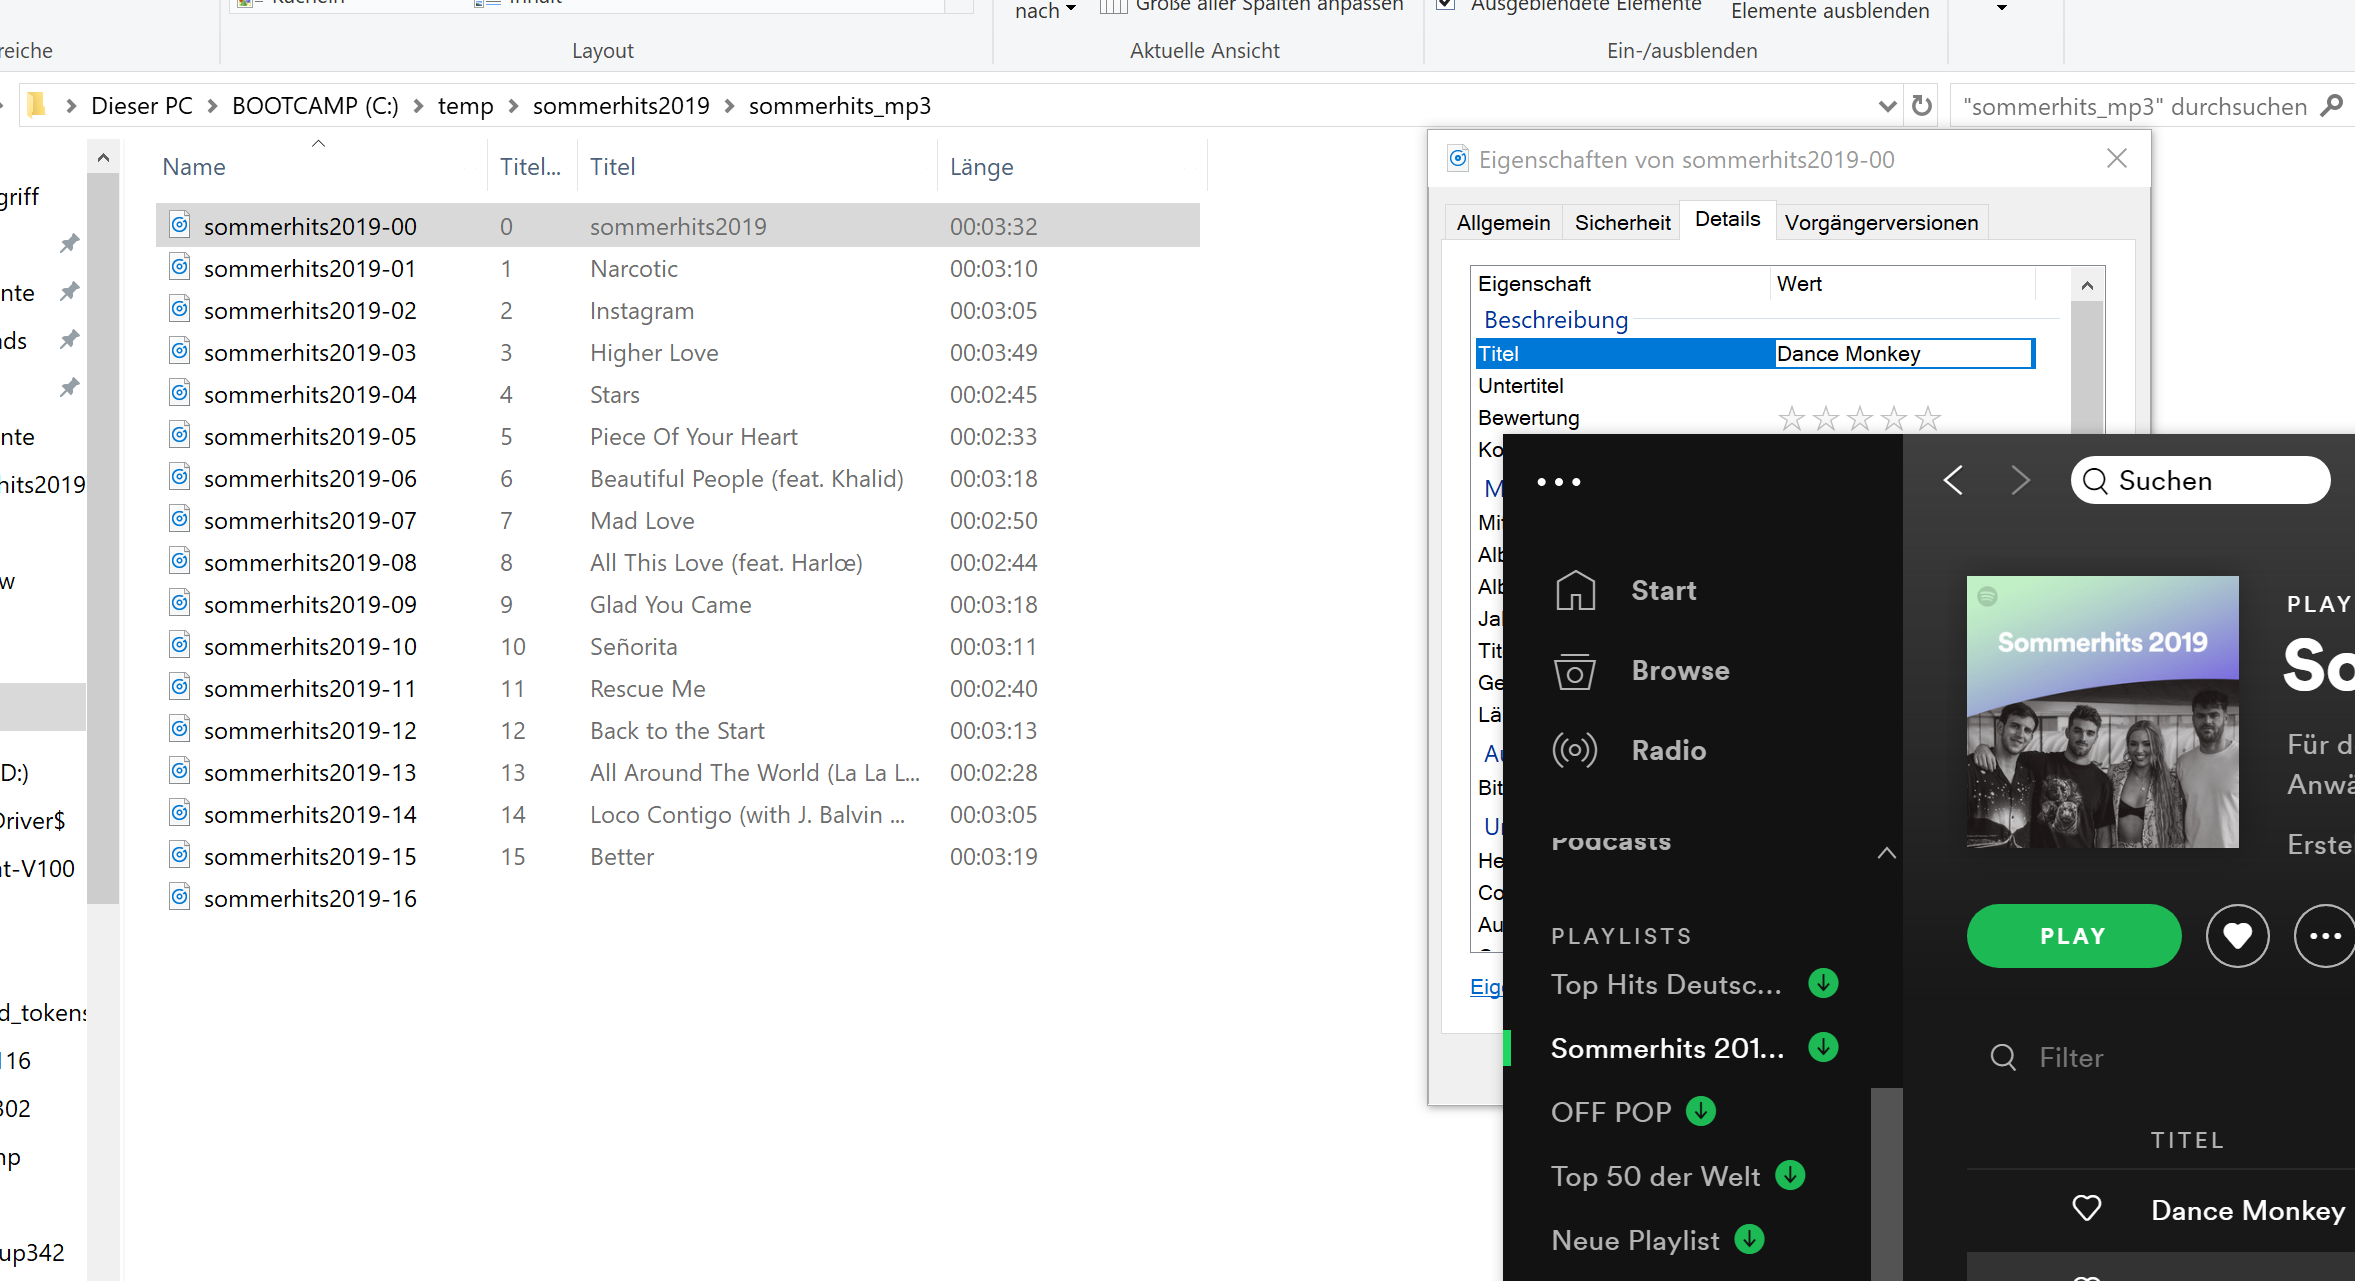Set rating to five stars
The image size is (2355, 1281).
pos(1927,418)
